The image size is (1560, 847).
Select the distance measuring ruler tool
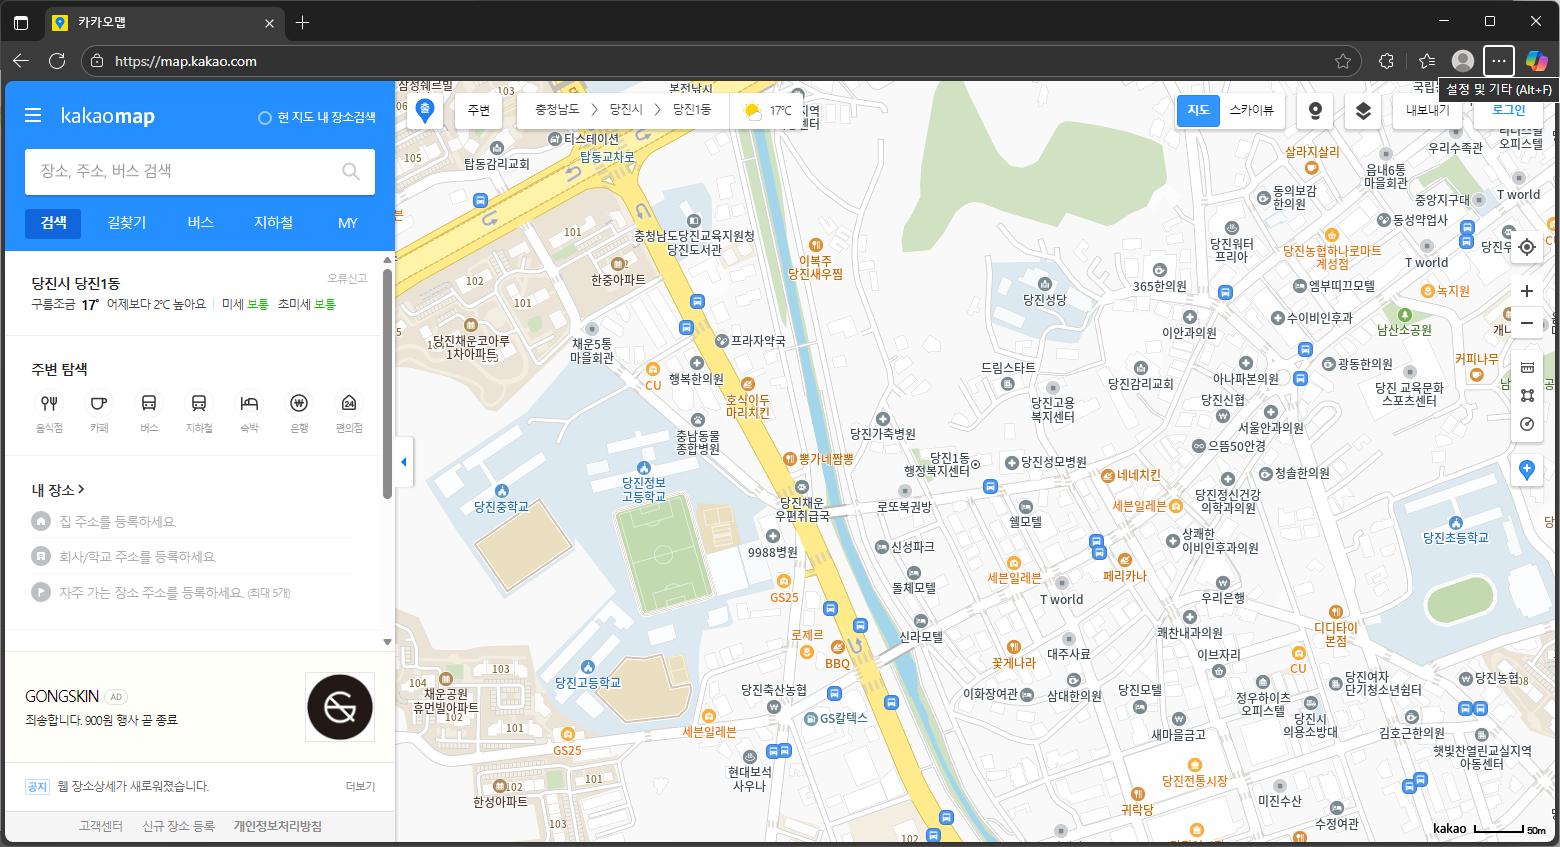(1527, 367)
